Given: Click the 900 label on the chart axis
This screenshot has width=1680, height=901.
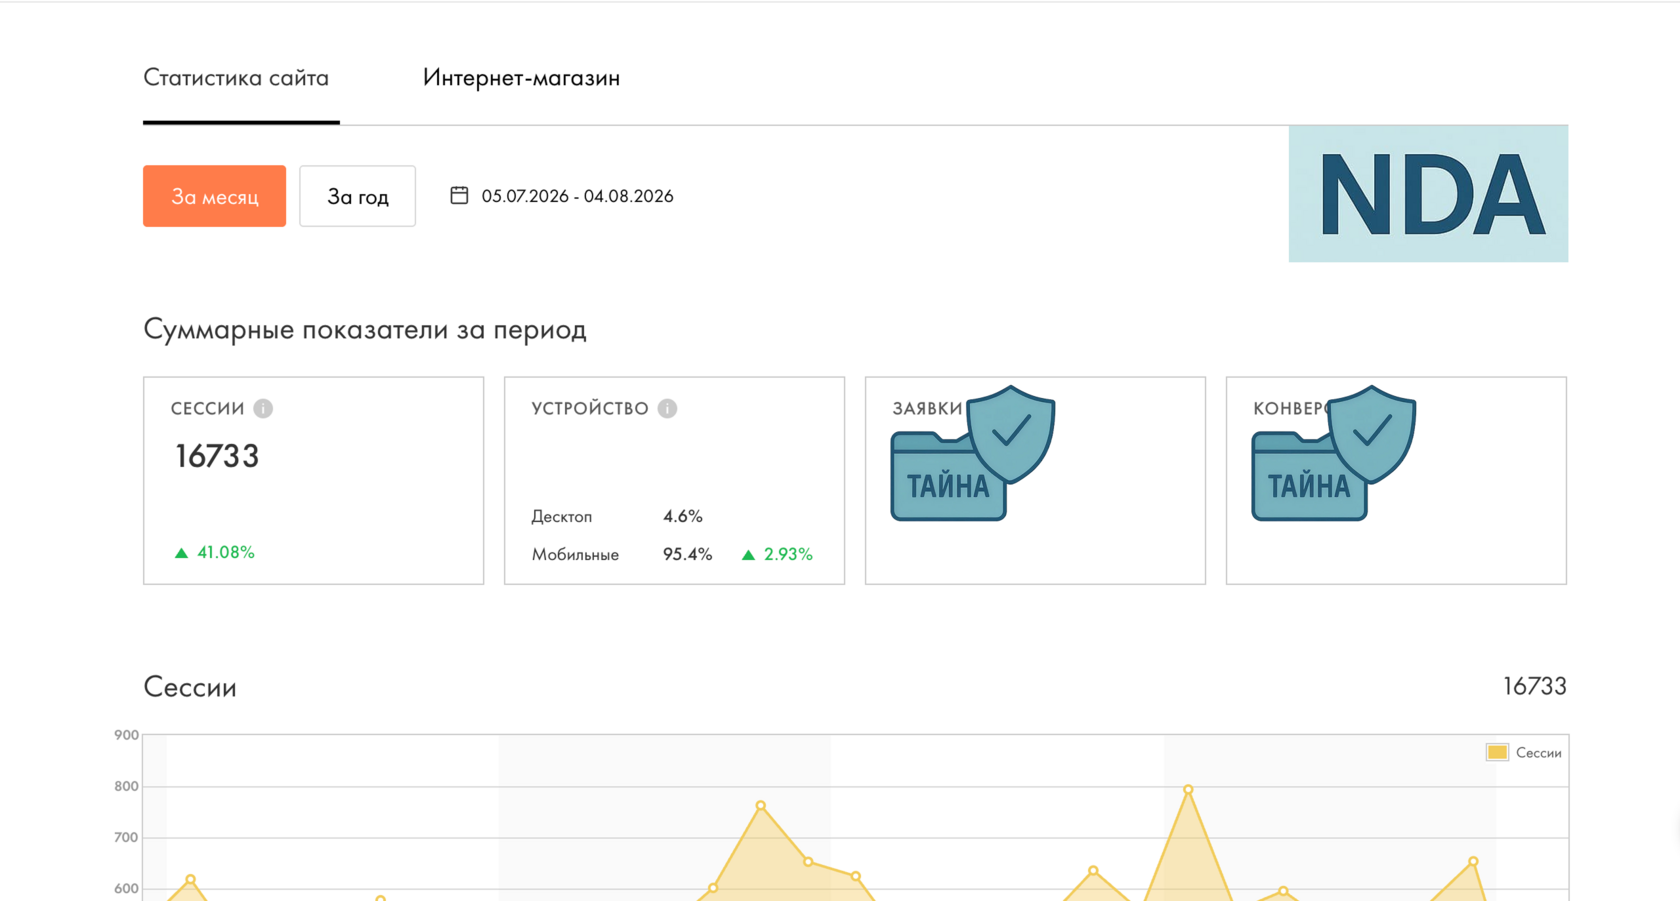Looking at the screenshot, I should 126,735.
